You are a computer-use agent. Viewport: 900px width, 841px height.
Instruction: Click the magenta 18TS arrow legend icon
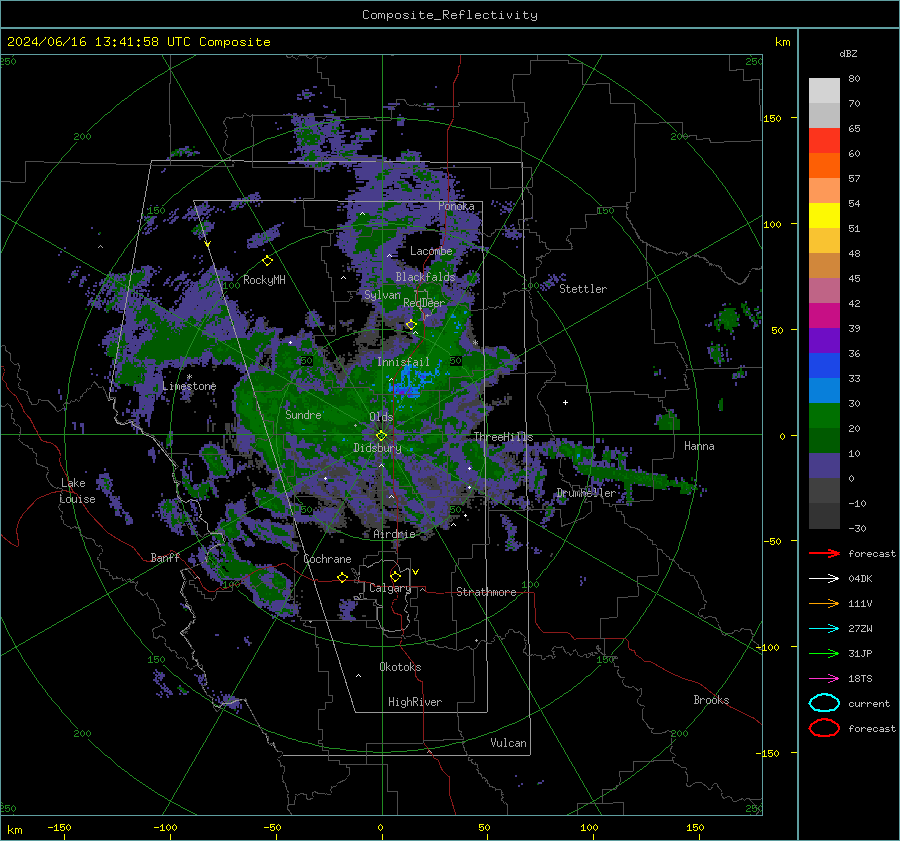(824, 679)
